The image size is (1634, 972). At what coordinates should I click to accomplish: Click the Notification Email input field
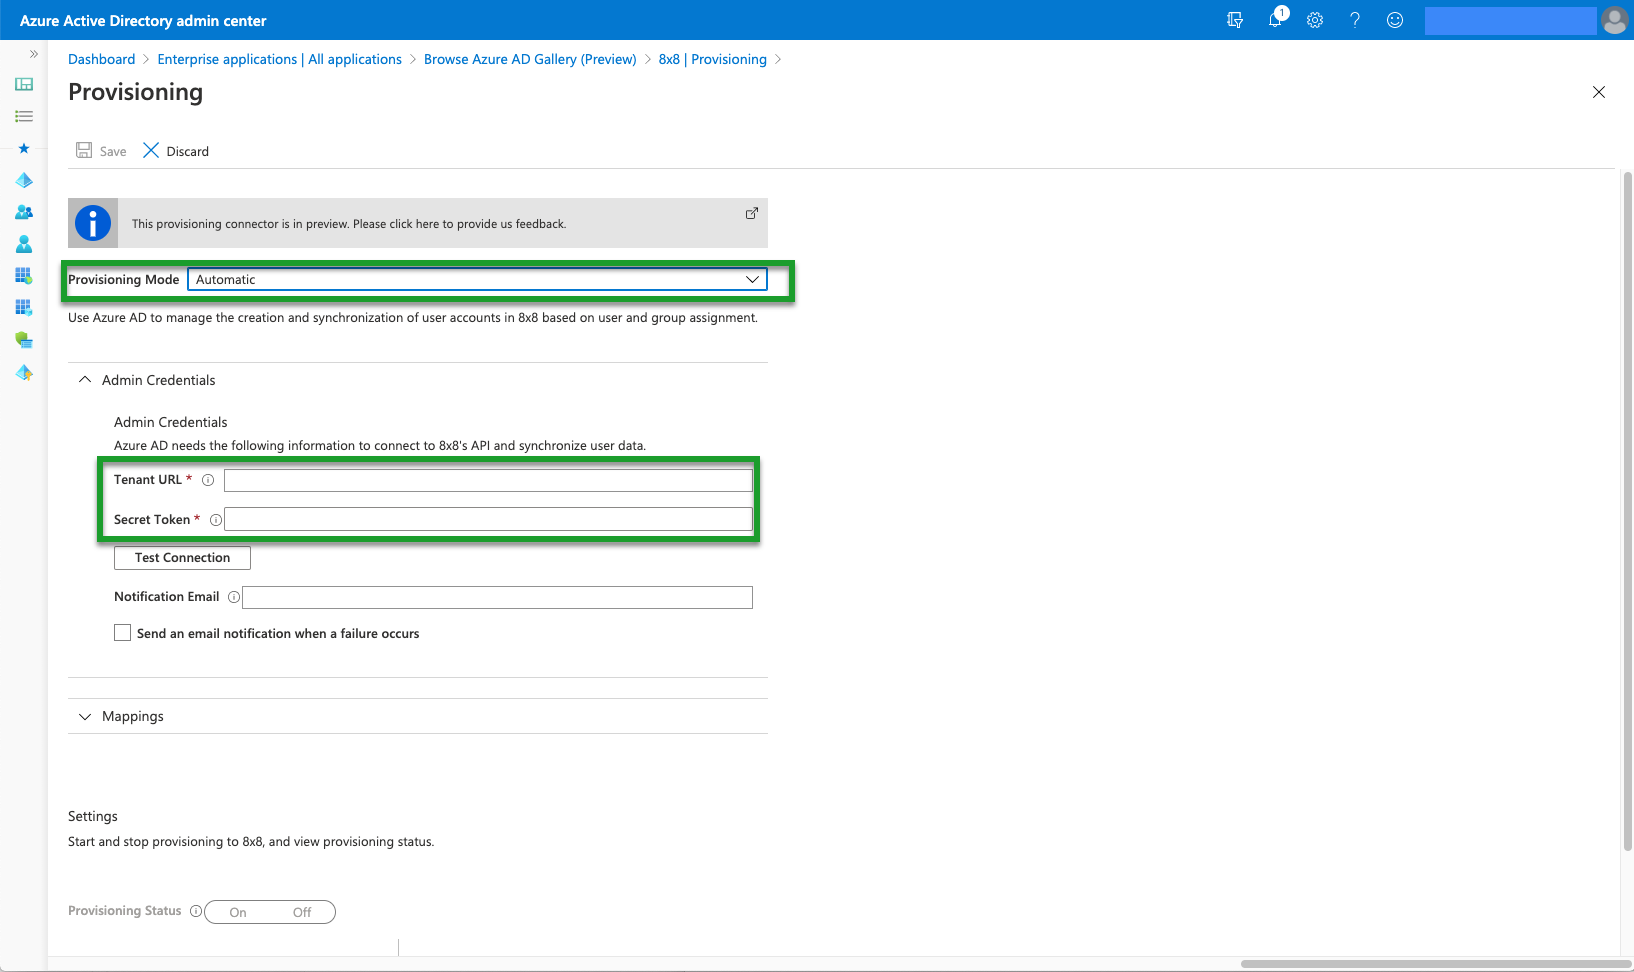[x=497, y=597]
